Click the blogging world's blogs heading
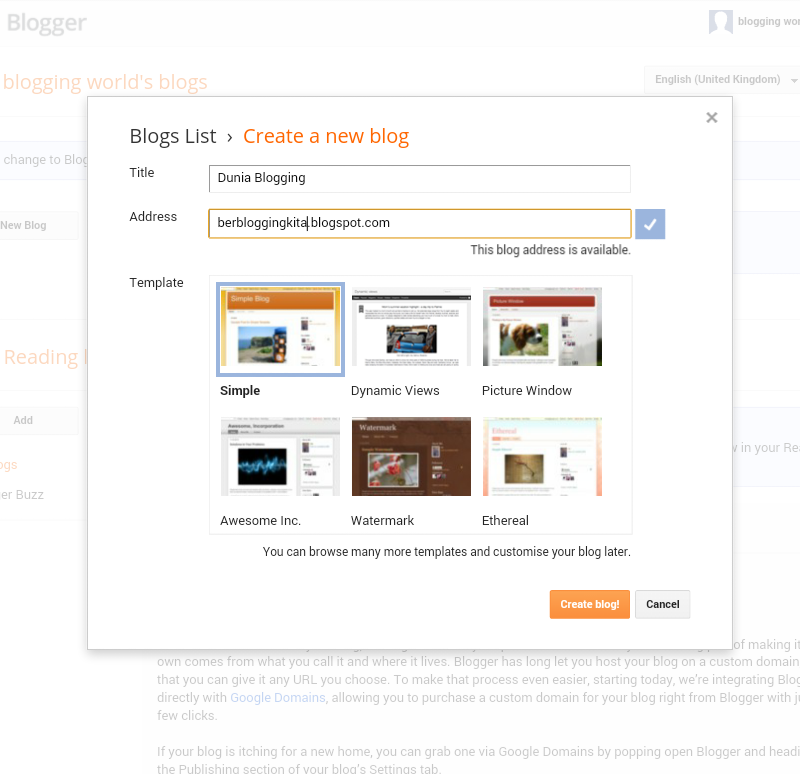Viewport: 800px width, 774px height. 105,82
